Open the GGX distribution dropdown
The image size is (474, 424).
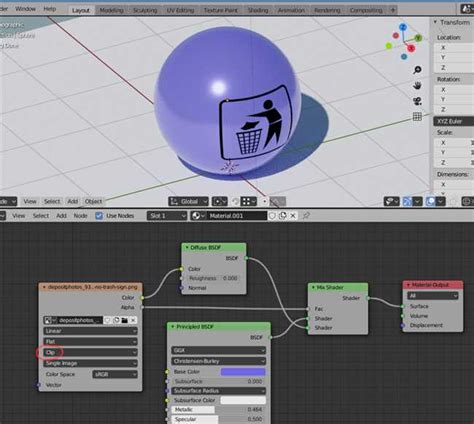219,350
